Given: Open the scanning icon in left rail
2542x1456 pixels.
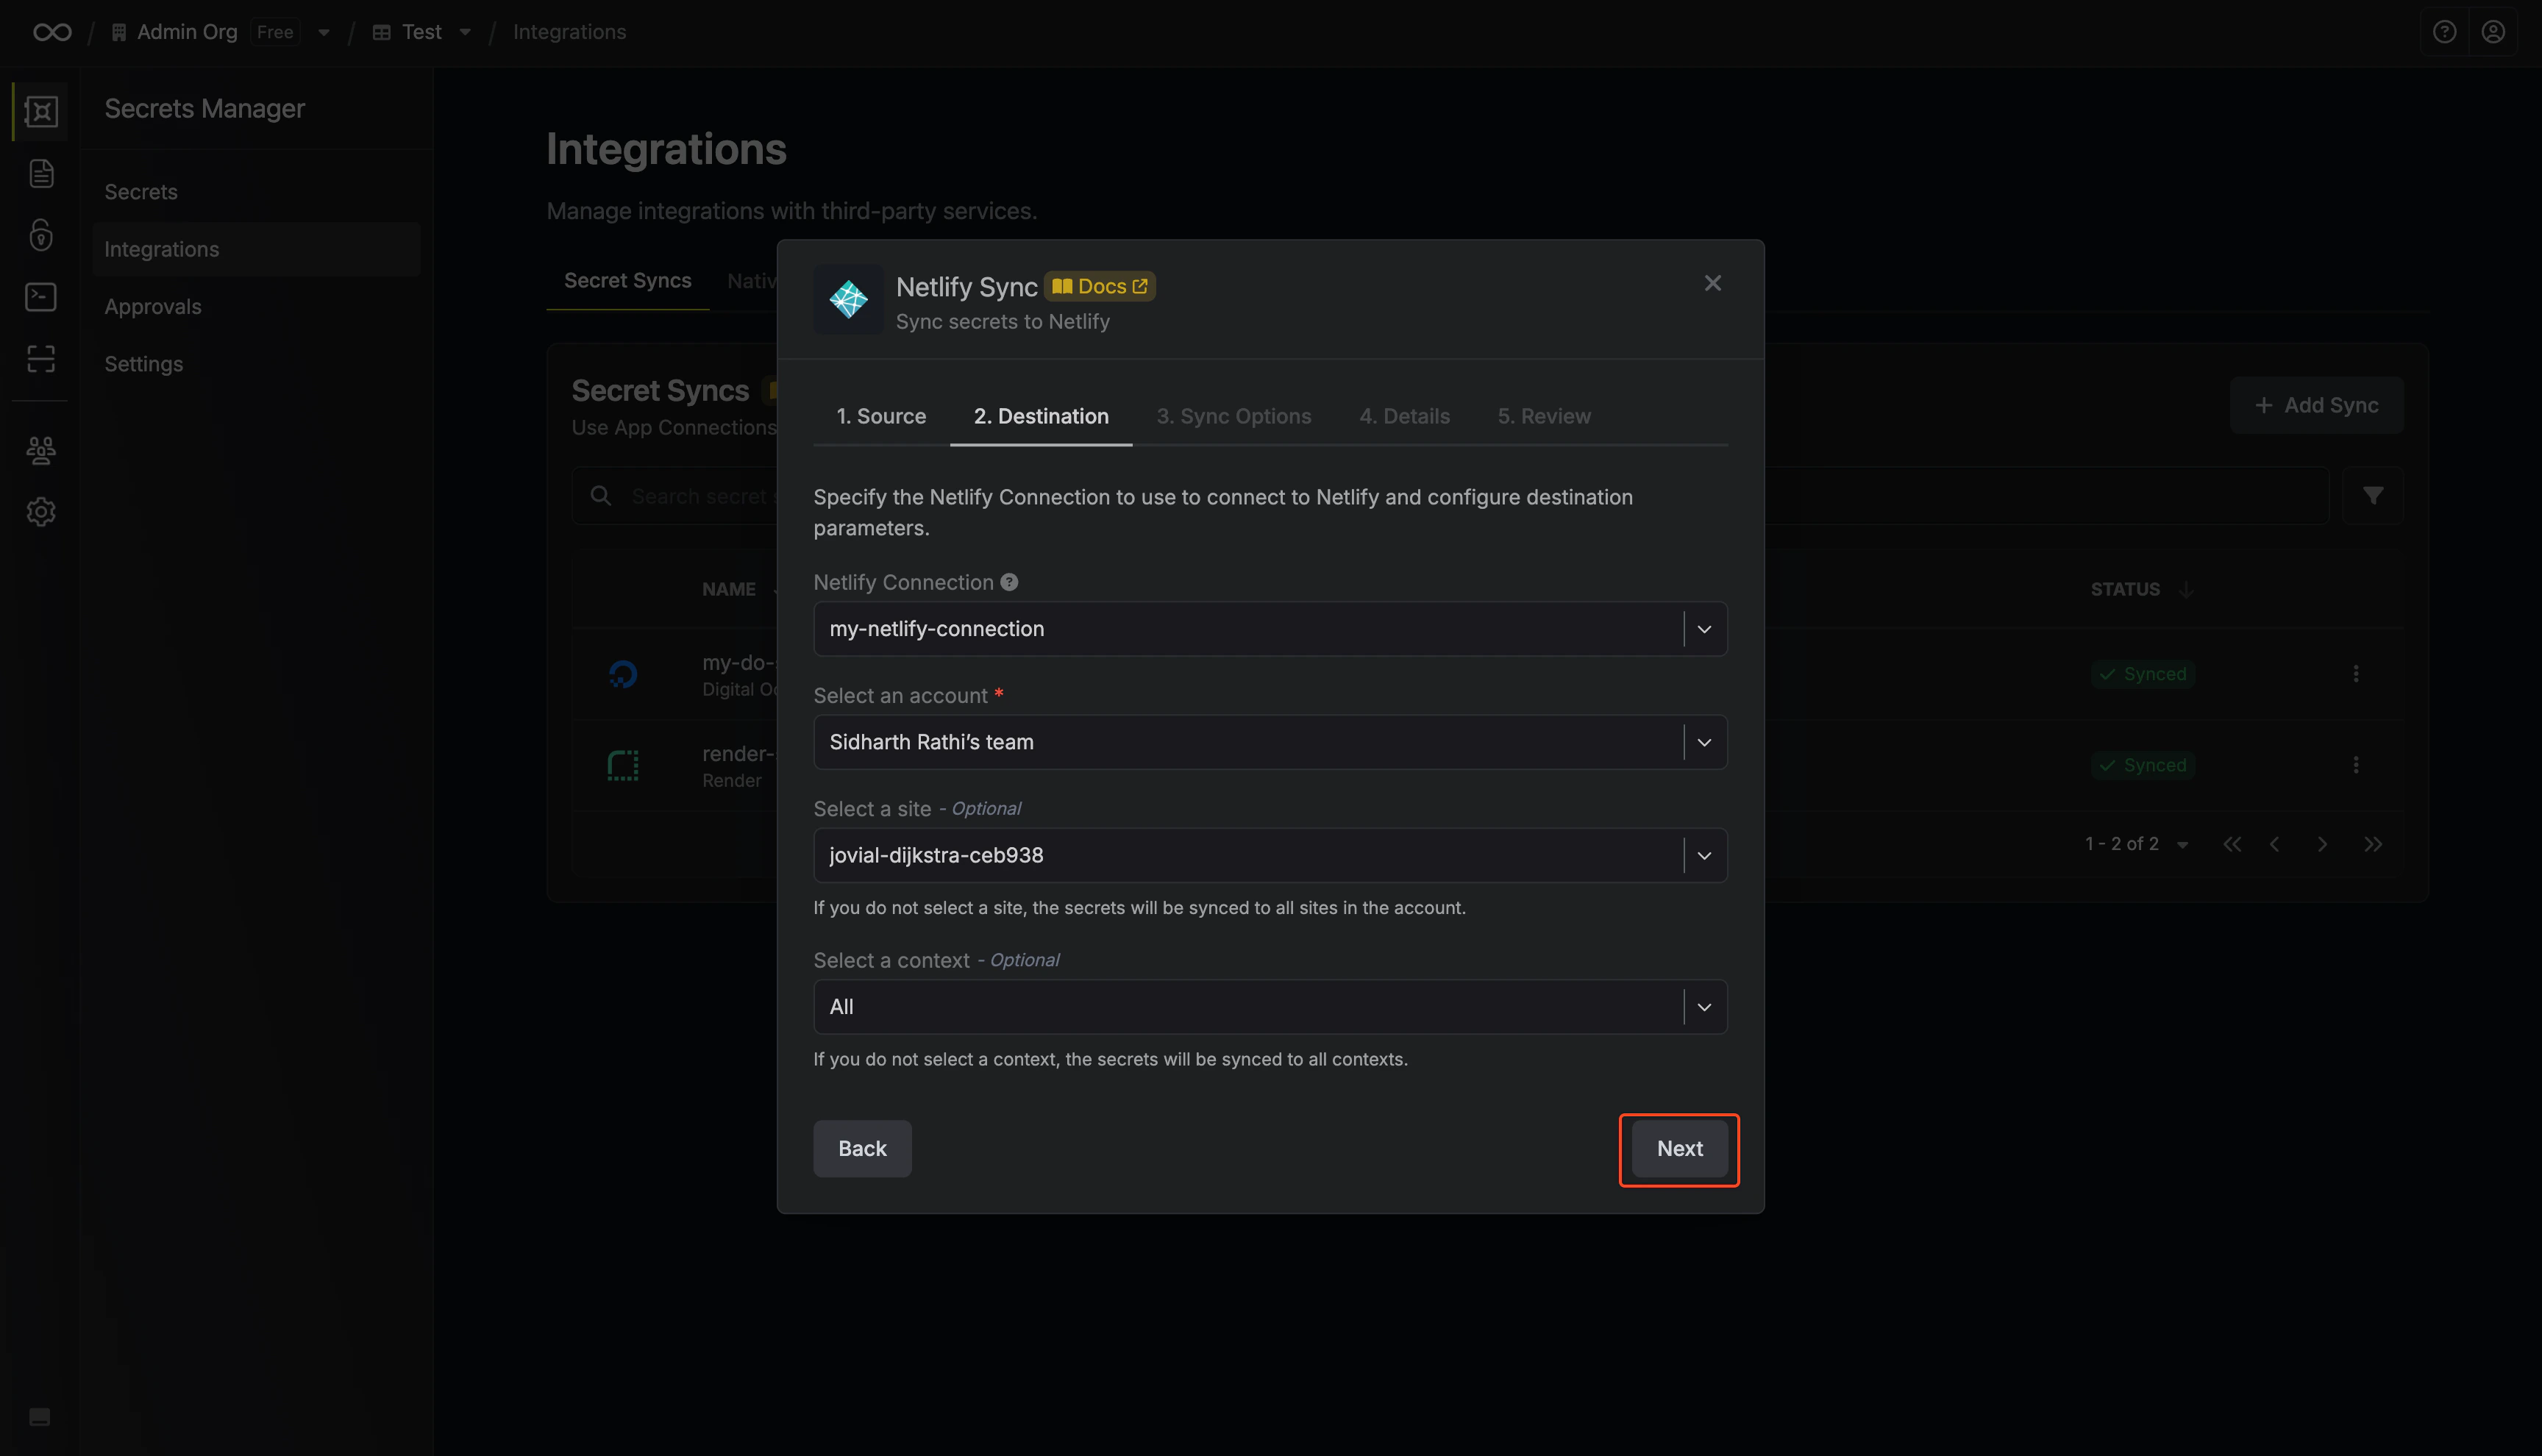Looking at the screenshot, I should point(41,359).
